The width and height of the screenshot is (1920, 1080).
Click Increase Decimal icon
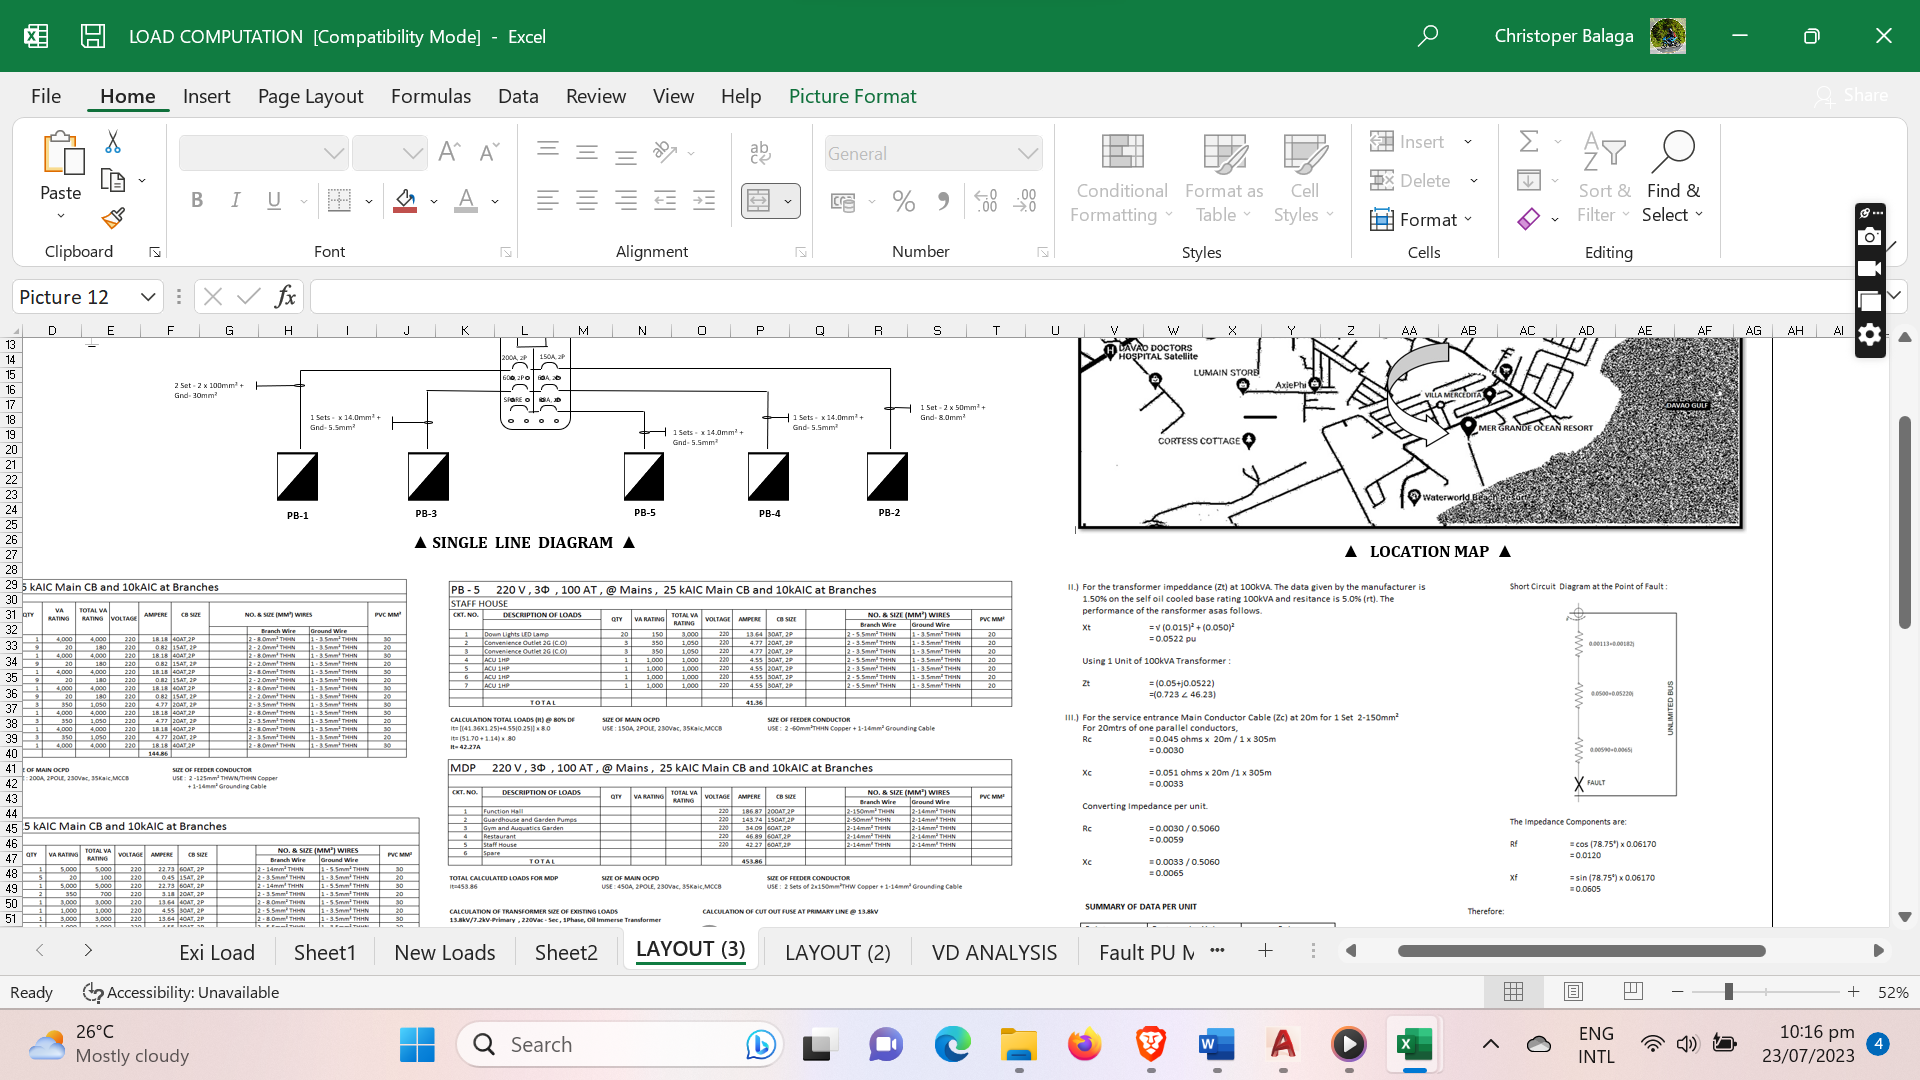(986, 201)
